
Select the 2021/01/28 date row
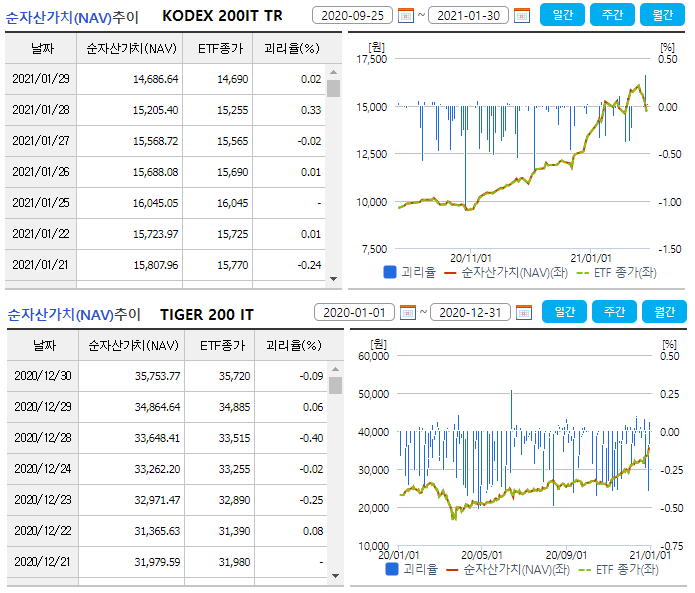pos(165,110)
